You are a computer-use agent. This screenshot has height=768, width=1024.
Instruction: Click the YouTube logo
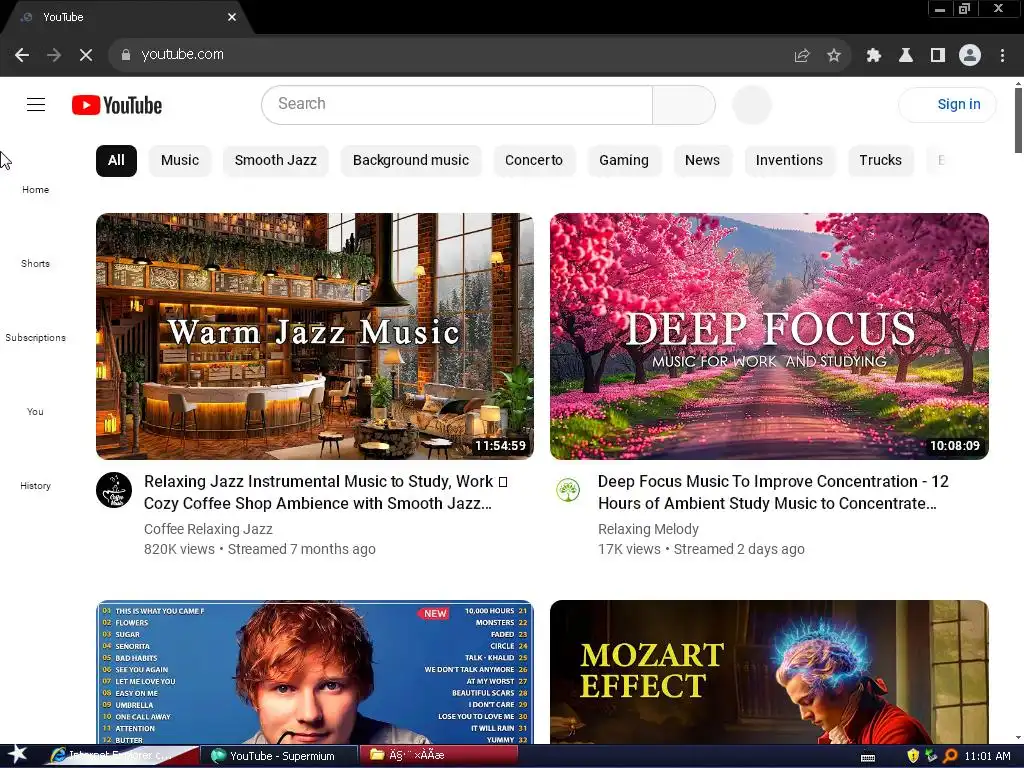click(x=117, y=104)
